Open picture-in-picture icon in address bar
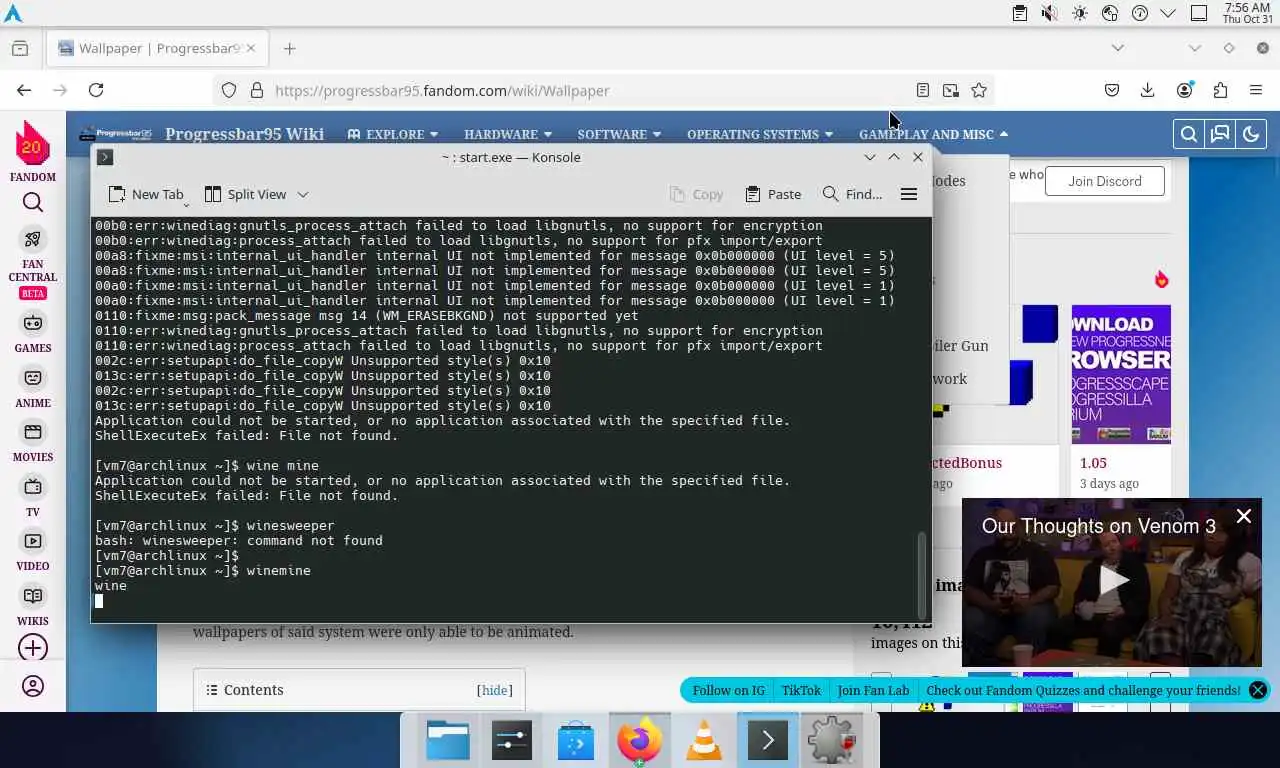The image size is (1280, 768). tap(951, 90)
